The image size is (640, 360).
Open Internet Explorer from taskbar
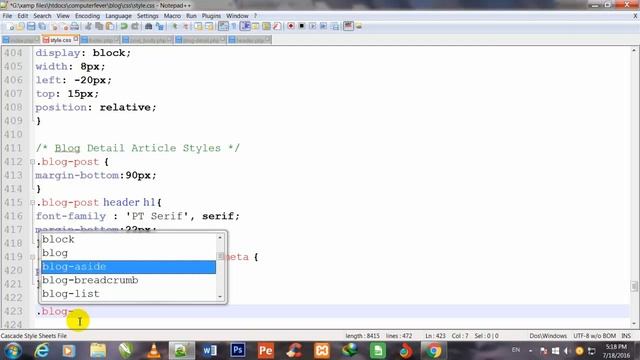click(x=42, y=351)
